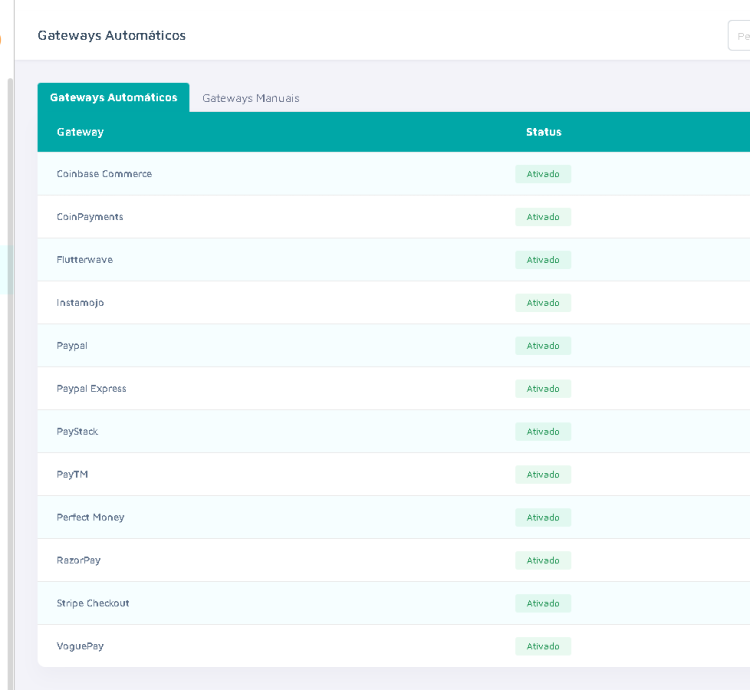Click the VoguePay Ativado badge

point(543,647)
